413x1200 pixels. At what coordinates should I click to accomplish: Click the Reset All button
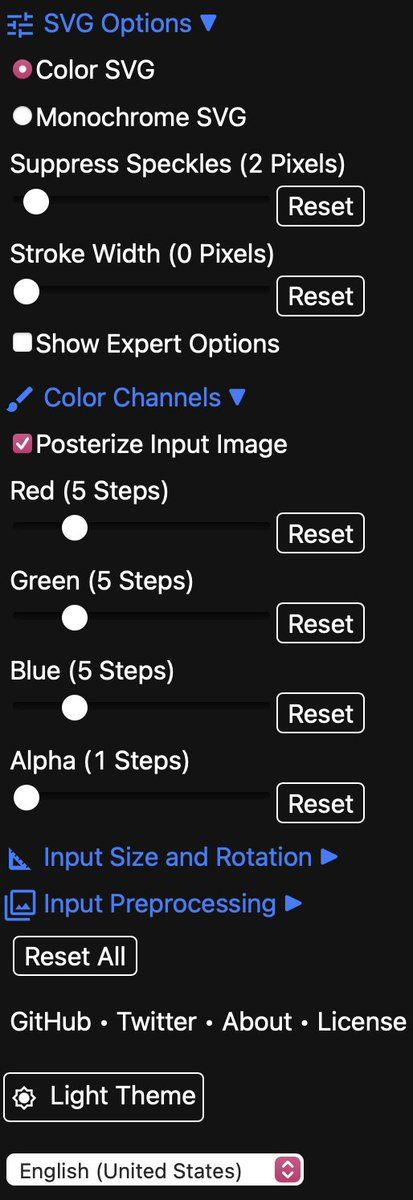(75, 956)
